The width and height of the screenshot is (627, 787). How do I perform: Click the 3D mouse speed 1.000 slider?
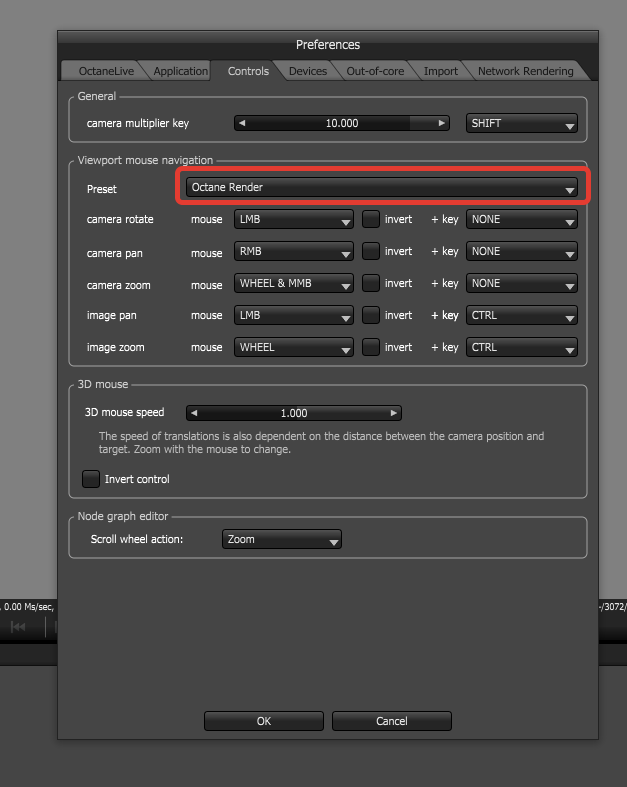point(294,413)
